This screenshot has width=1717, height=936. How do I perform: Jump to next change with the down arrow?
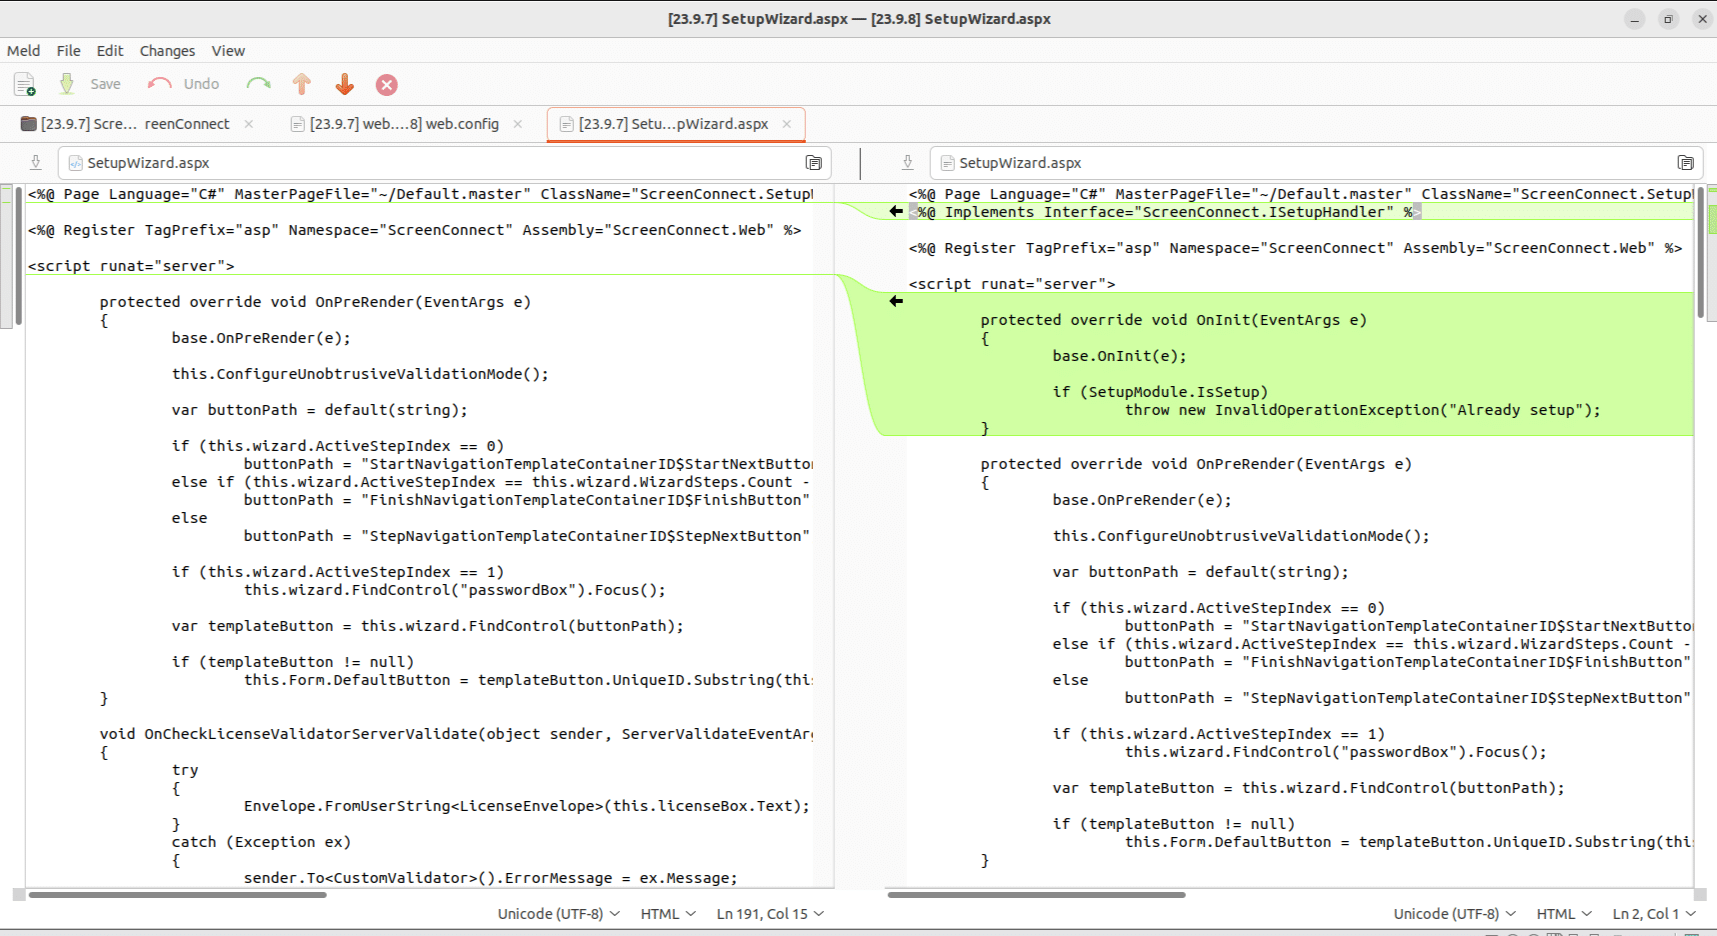(x=344, y=84)
